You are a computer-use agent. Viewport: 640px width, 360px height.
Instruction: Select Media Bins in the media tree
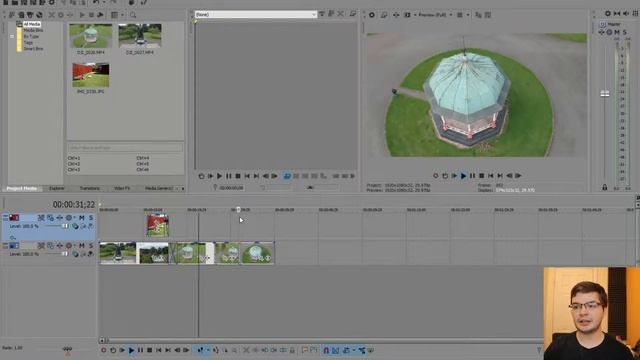coord(33,30)
